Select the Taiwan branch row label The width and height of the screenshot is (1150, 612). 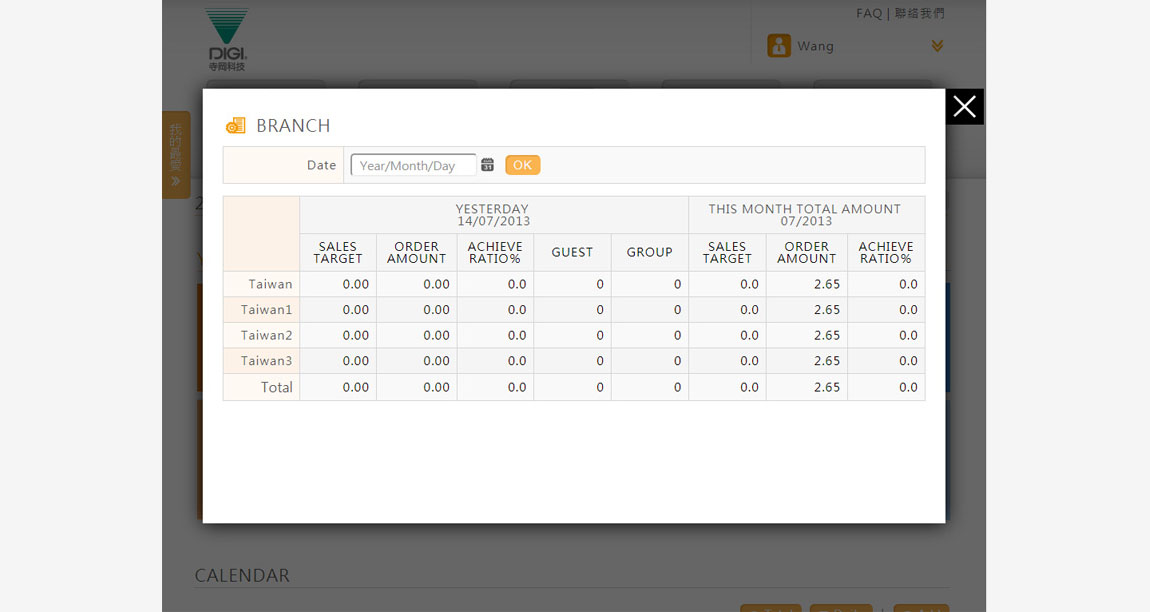tap(270, 284)
